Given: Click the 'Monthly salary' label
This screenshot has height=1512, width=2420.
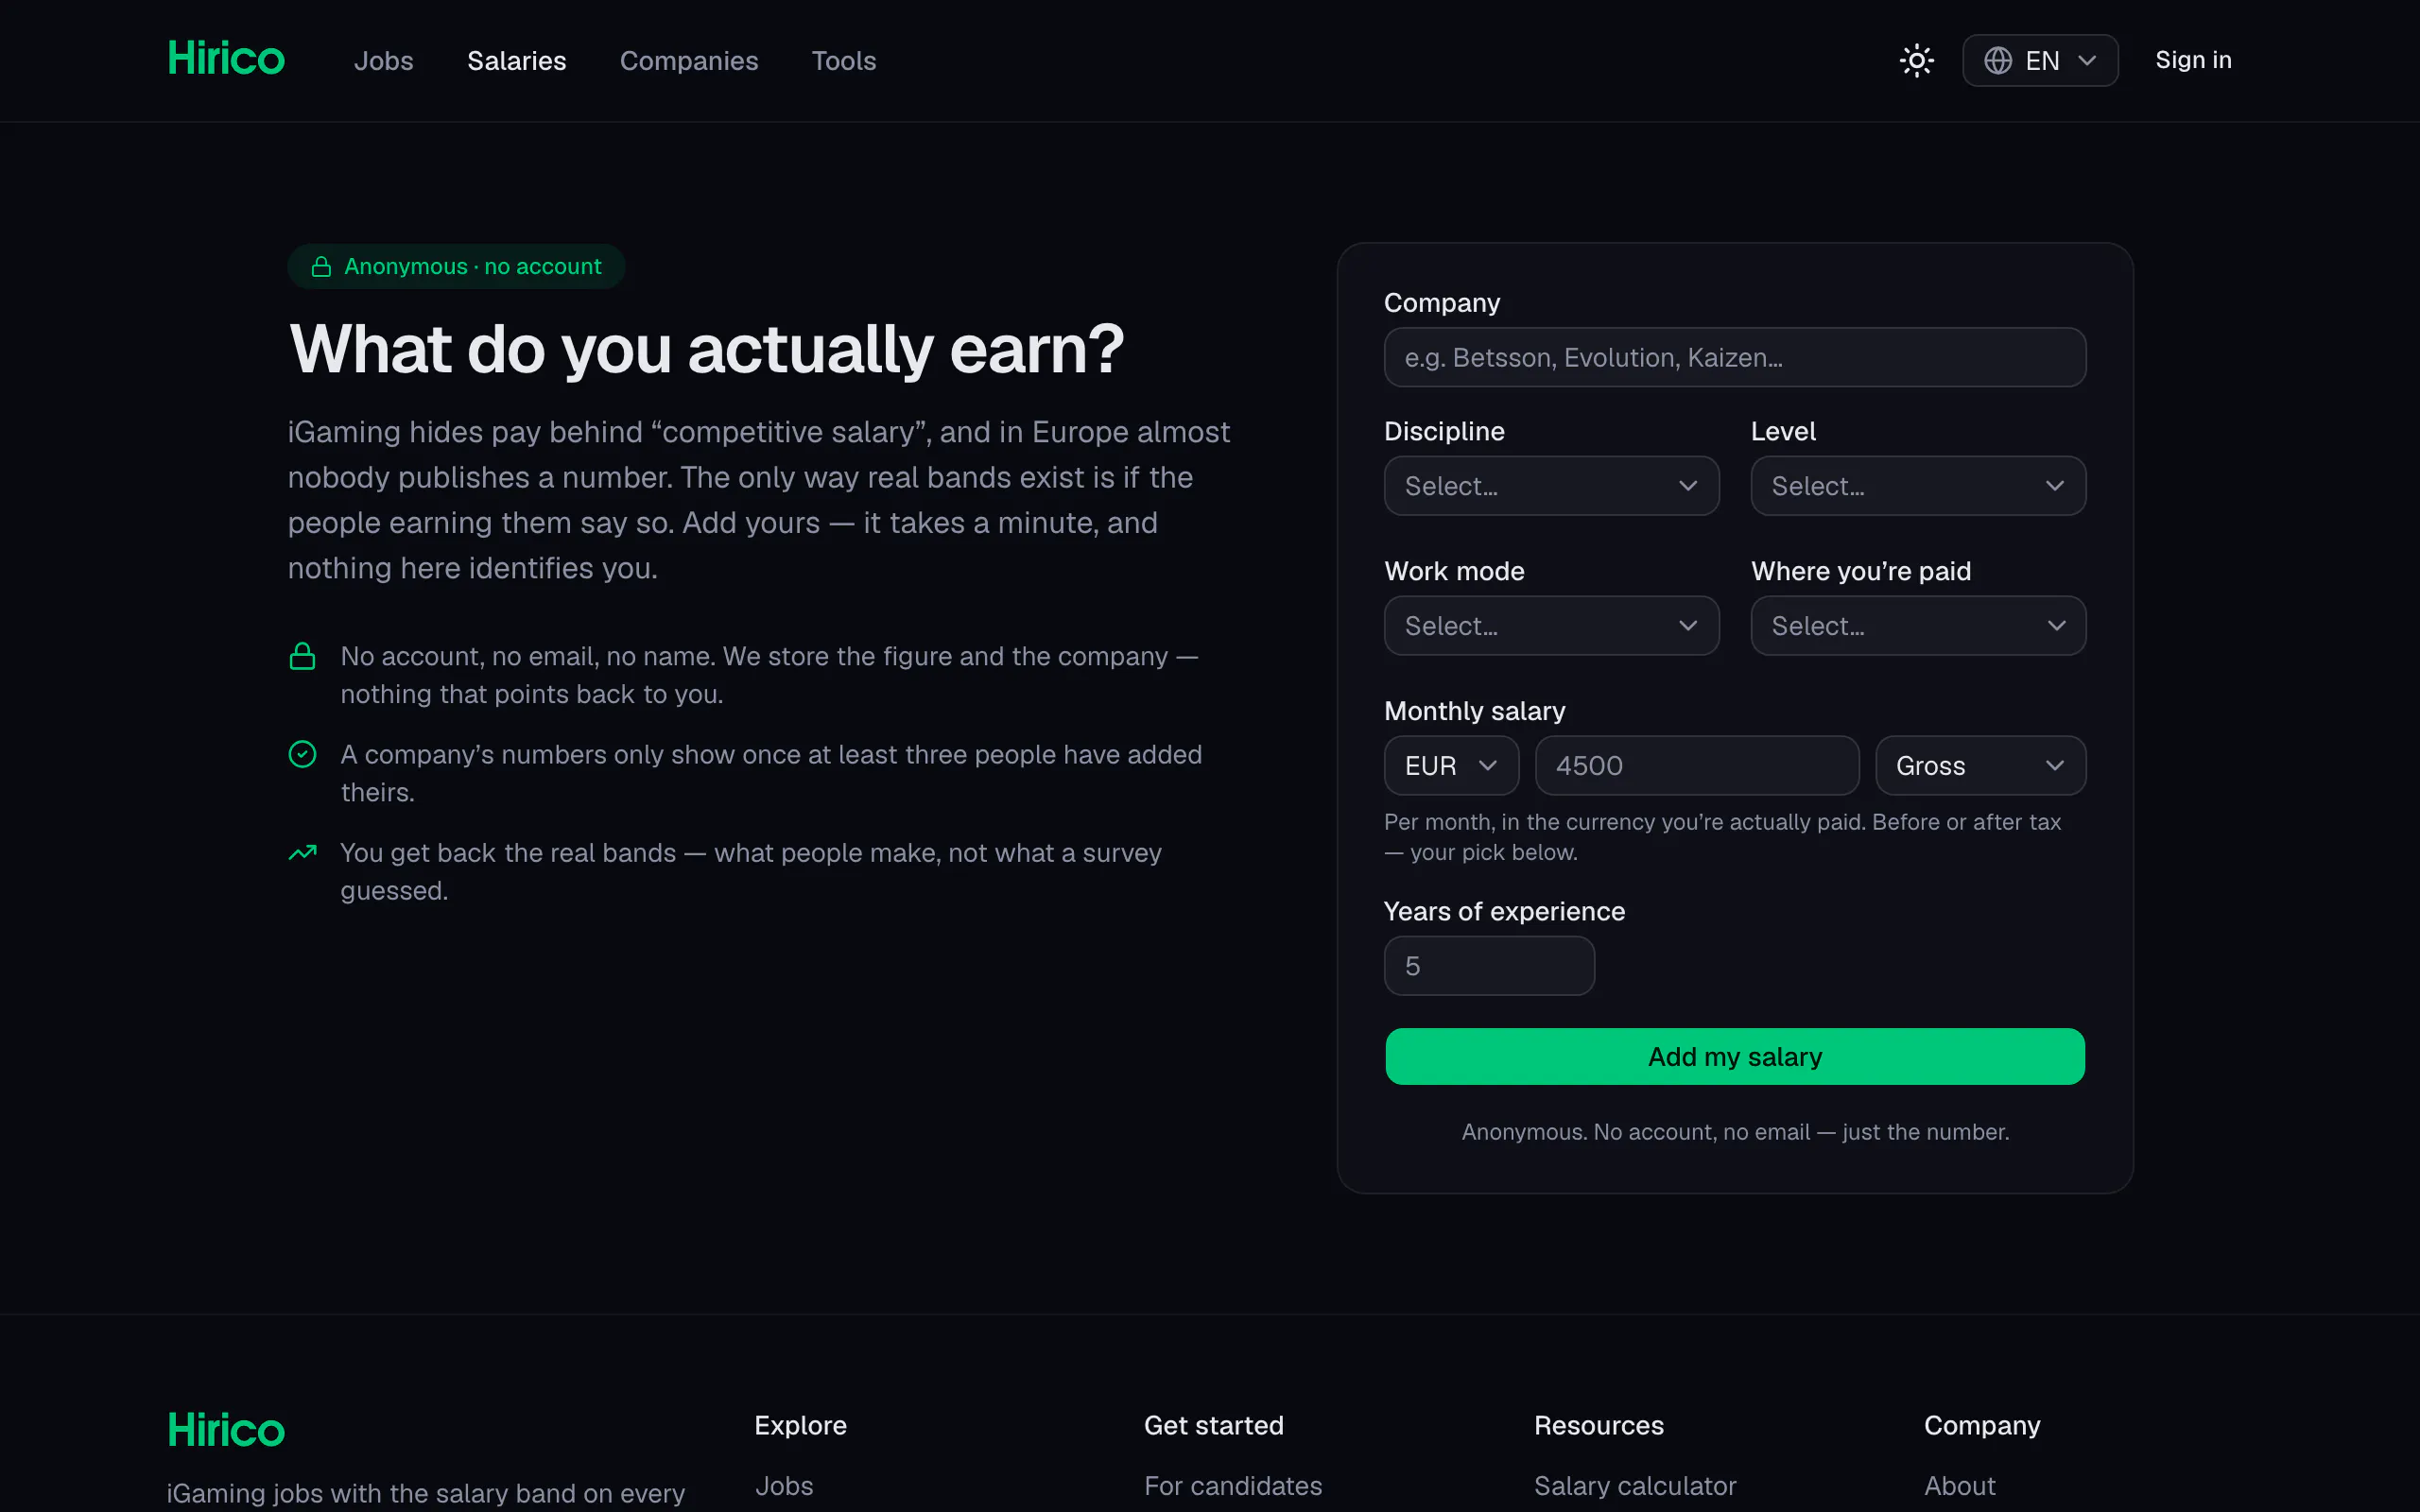Looking at the screenshot, I should tap(1474, 711).
